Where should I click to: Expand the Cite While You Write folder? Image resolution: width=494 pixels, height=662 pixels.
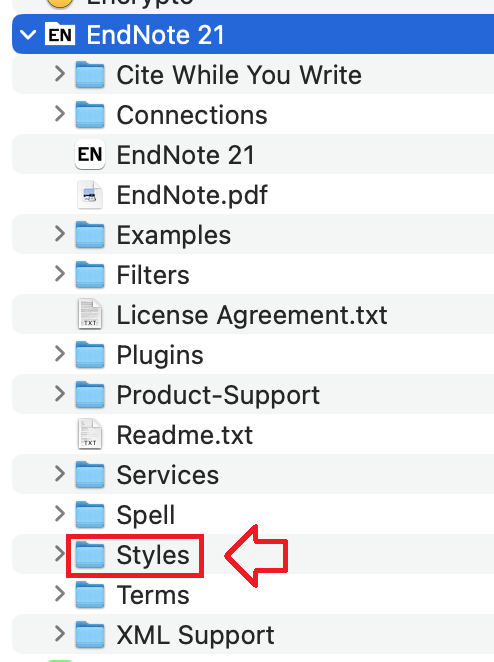click(x=60, y=74)
